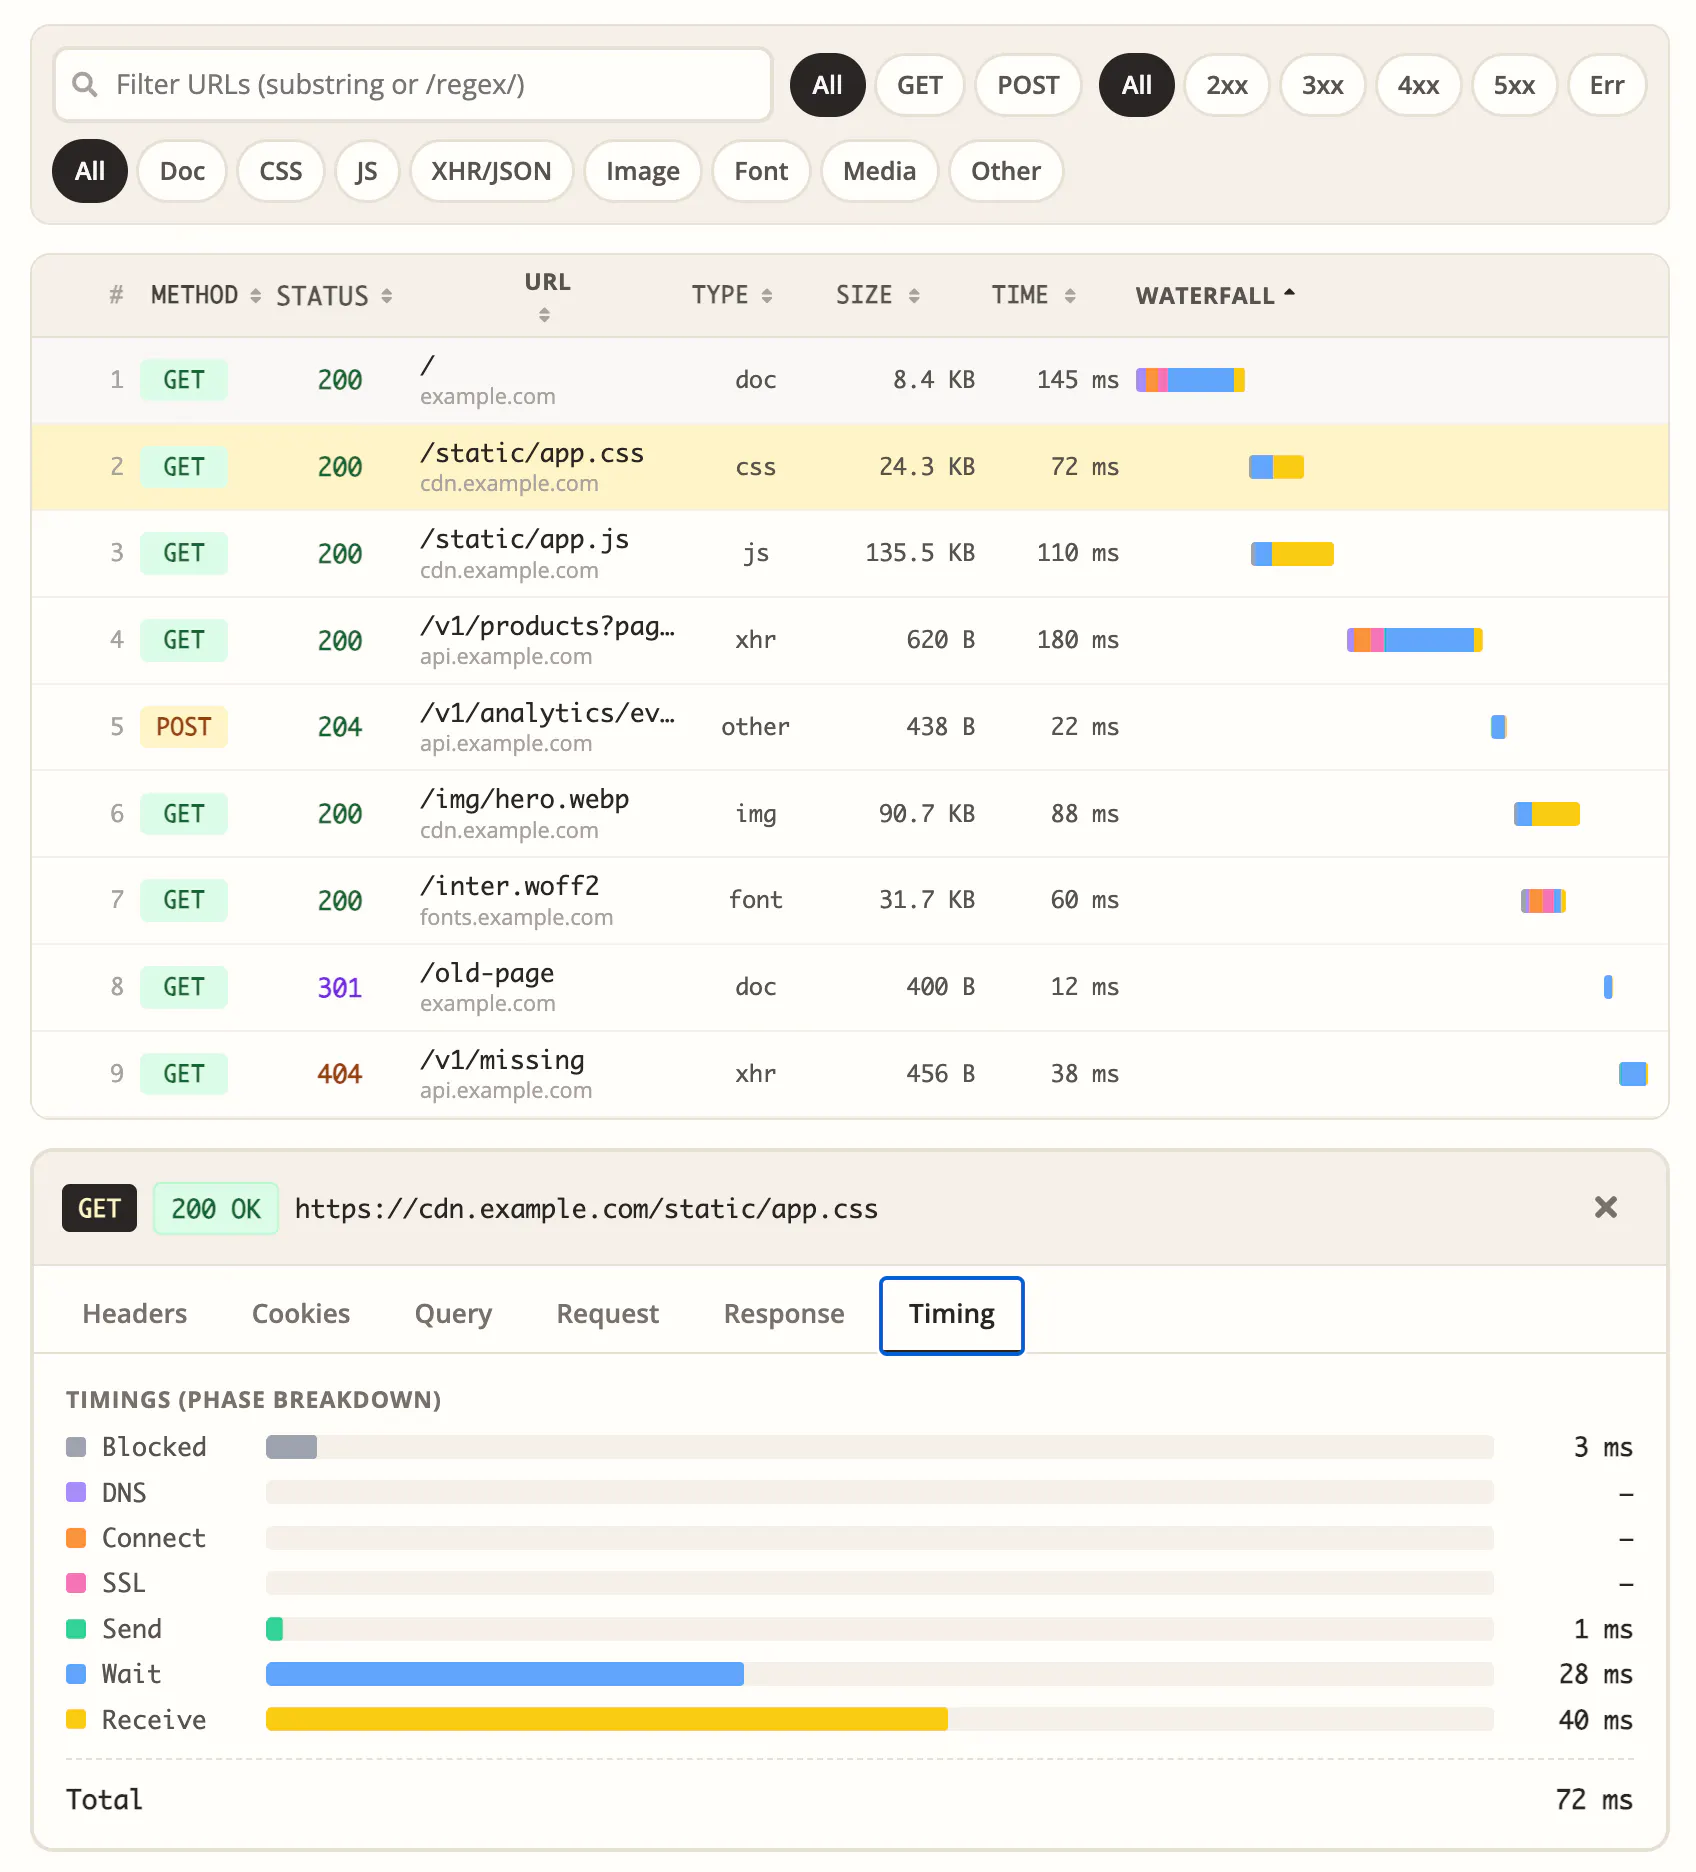Sort by METHOD column arrows
Viewport: 1696px width, 1872px height.
pyautogui.click(x=255, y=295)
